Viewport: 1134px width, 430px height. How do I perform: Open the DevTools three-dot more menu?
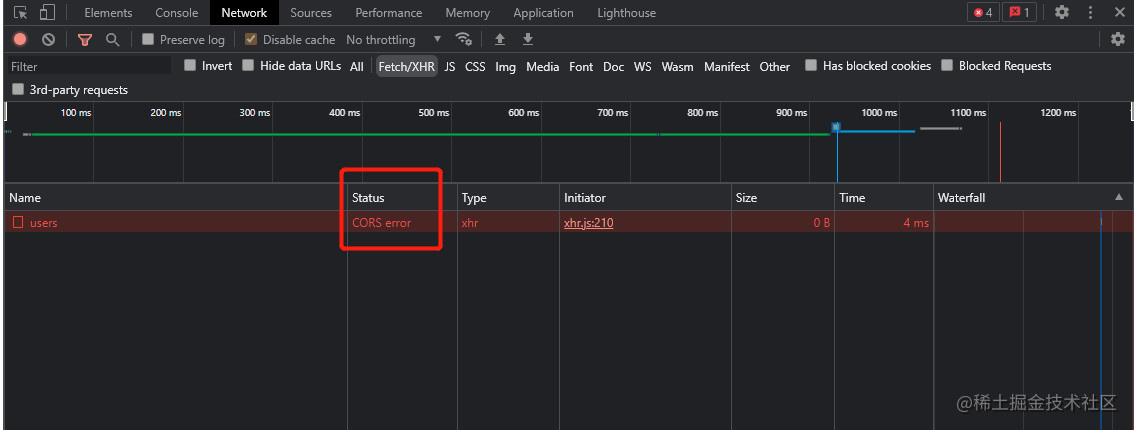(1090, 13)
